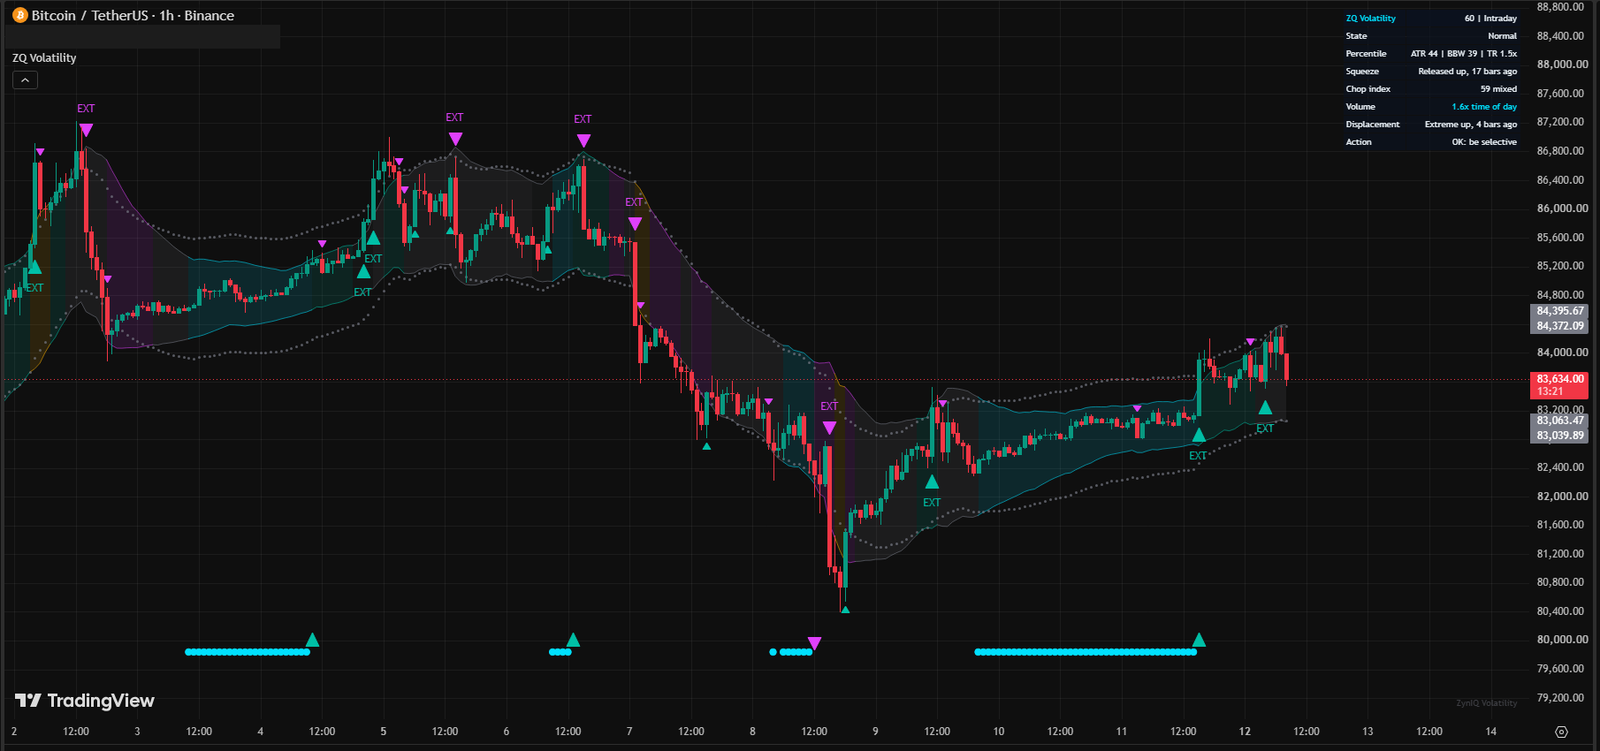The width and height of the screenshot is (1600, 751).
Task: Click the orange Bitcoin symbol icon
Action: [19, 16]
